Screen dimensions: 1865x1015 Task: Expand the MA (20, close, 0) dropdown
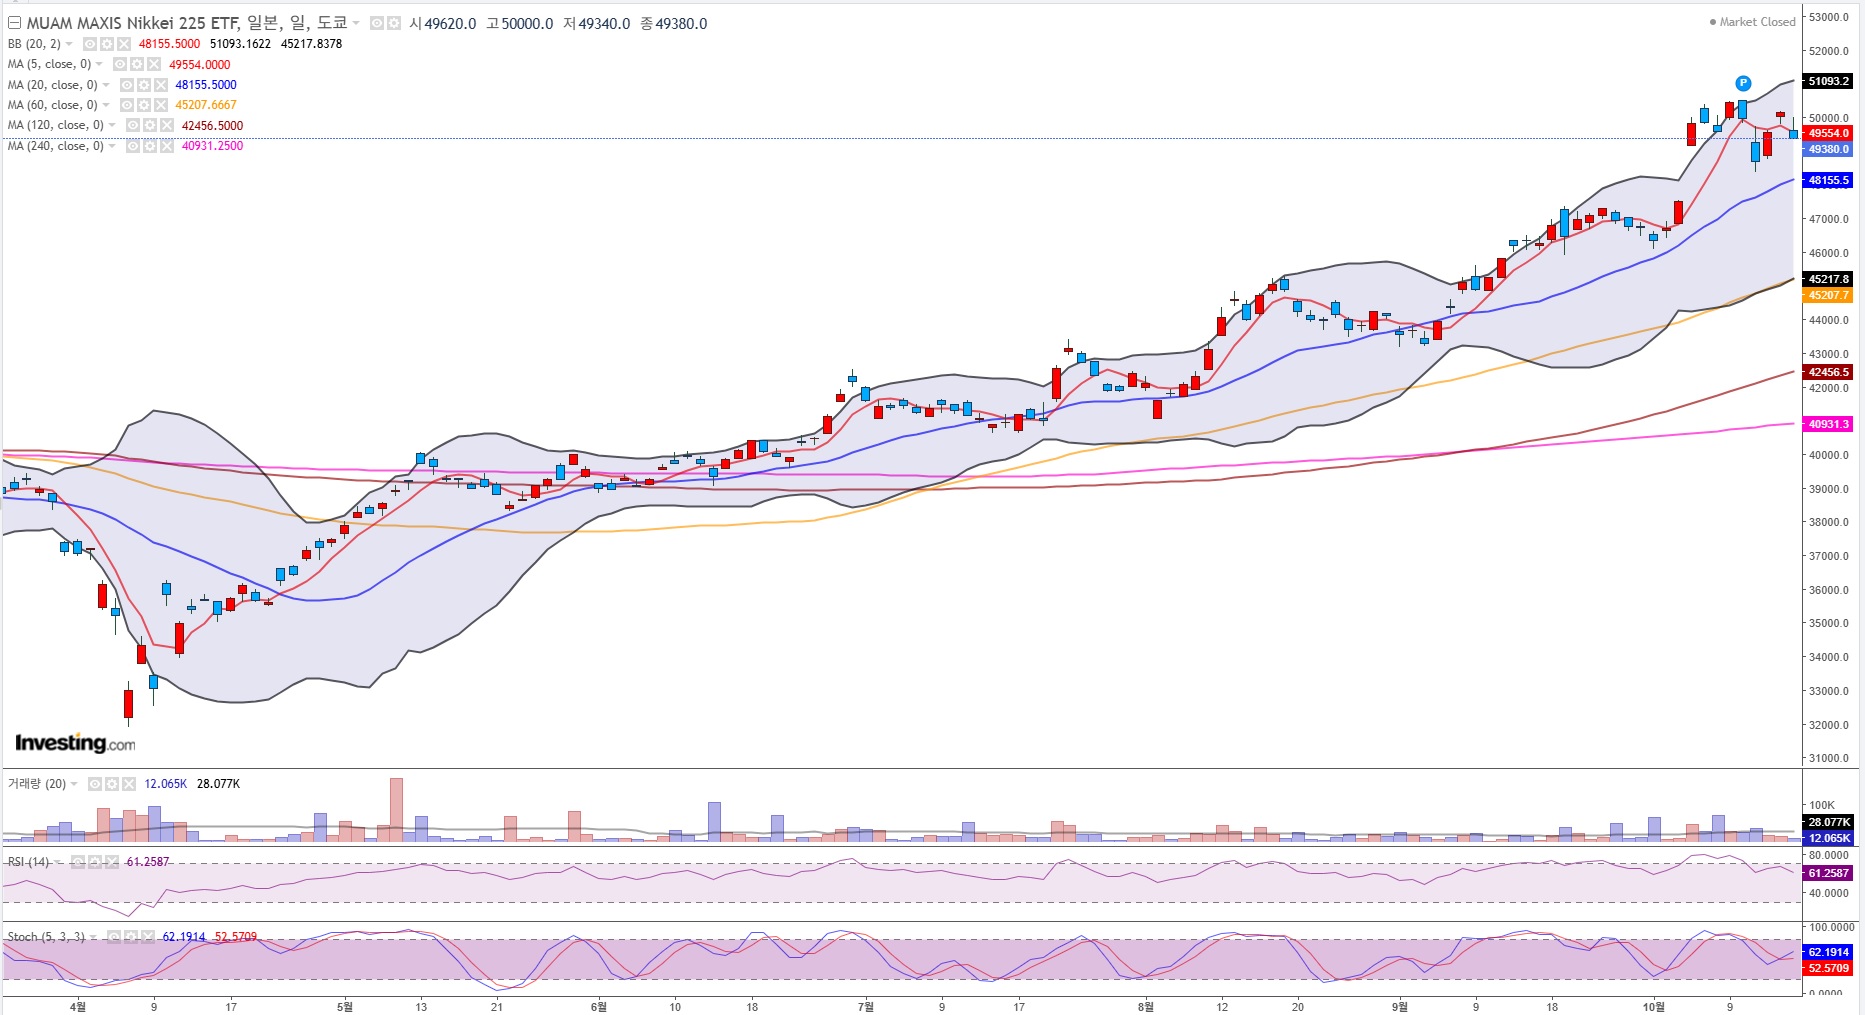point(107,85)
